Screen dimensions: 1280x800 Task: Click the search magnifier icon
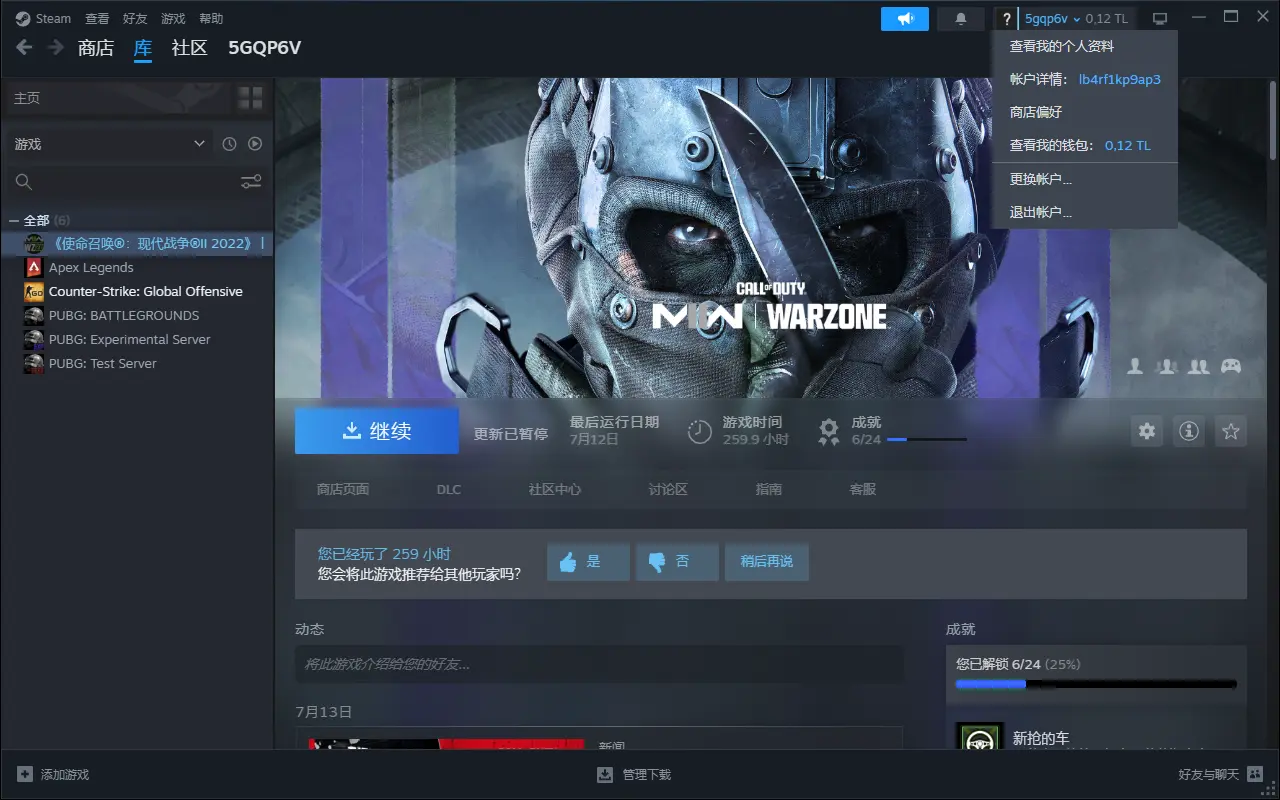(24, 182)
